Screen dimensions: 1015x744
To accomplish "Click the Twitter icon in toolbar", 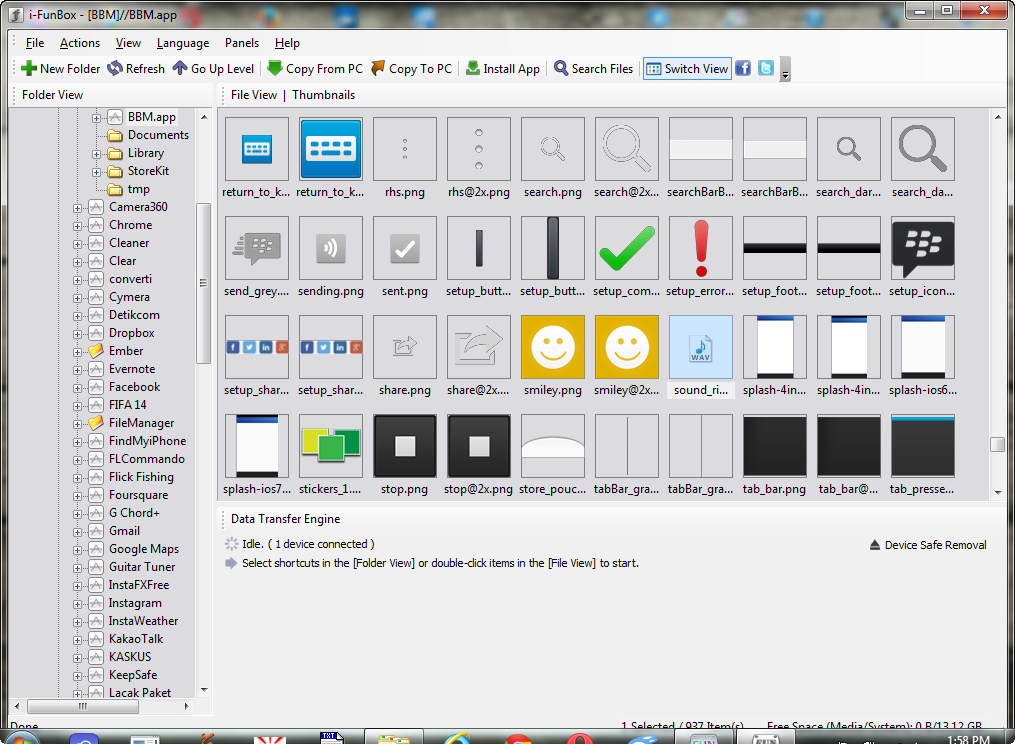I will click(x=766, y=68).
